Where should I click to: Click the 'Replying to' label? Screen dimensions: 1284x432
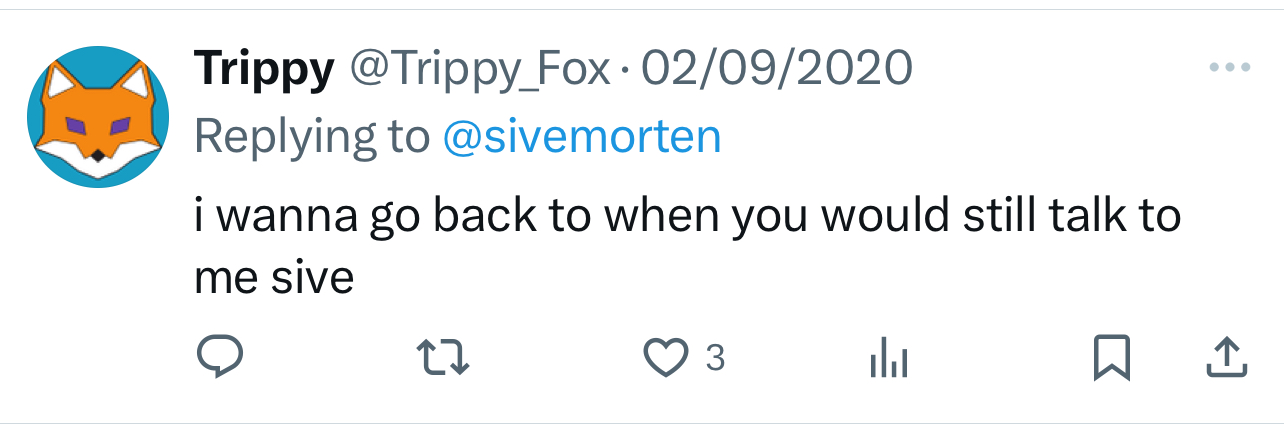[311, 137]
